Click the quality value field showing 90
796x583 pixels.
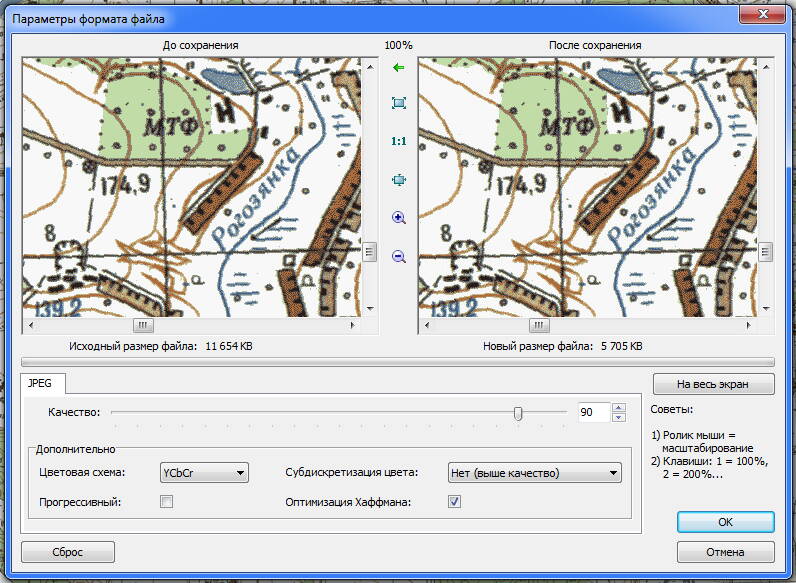tap(593, 413)
